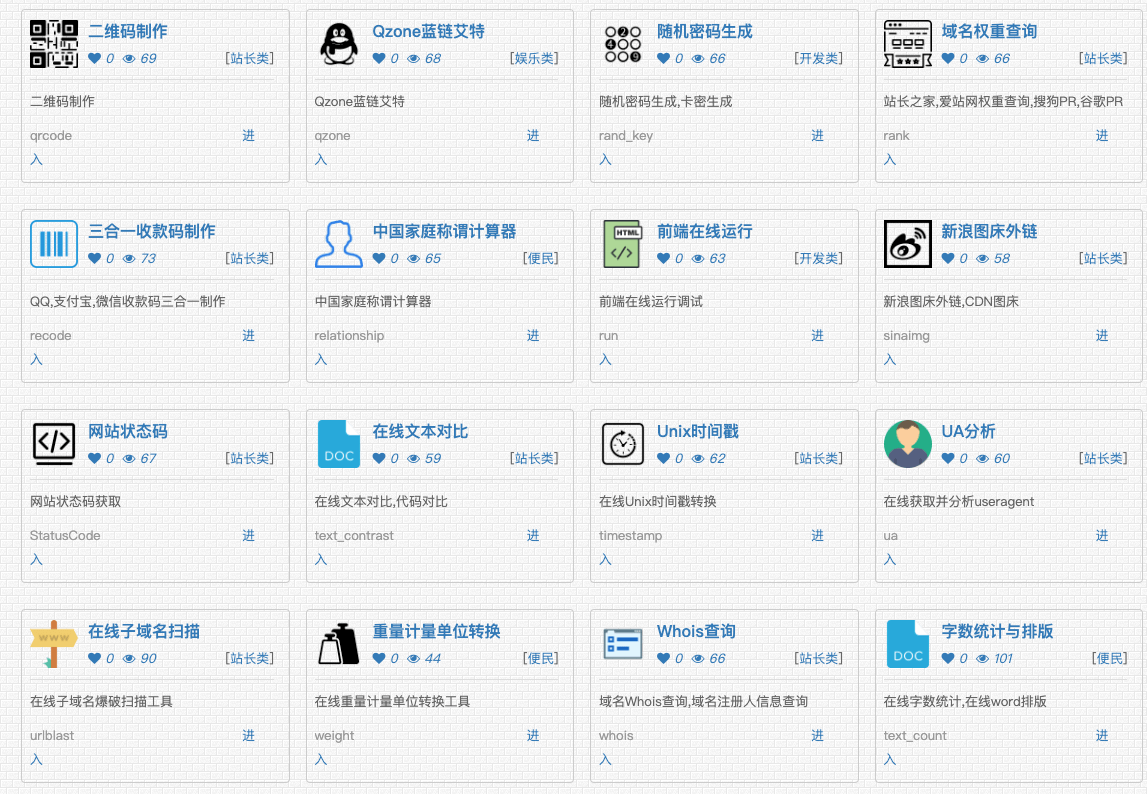Click the avatar icon for UA分析

coord(907,444)
